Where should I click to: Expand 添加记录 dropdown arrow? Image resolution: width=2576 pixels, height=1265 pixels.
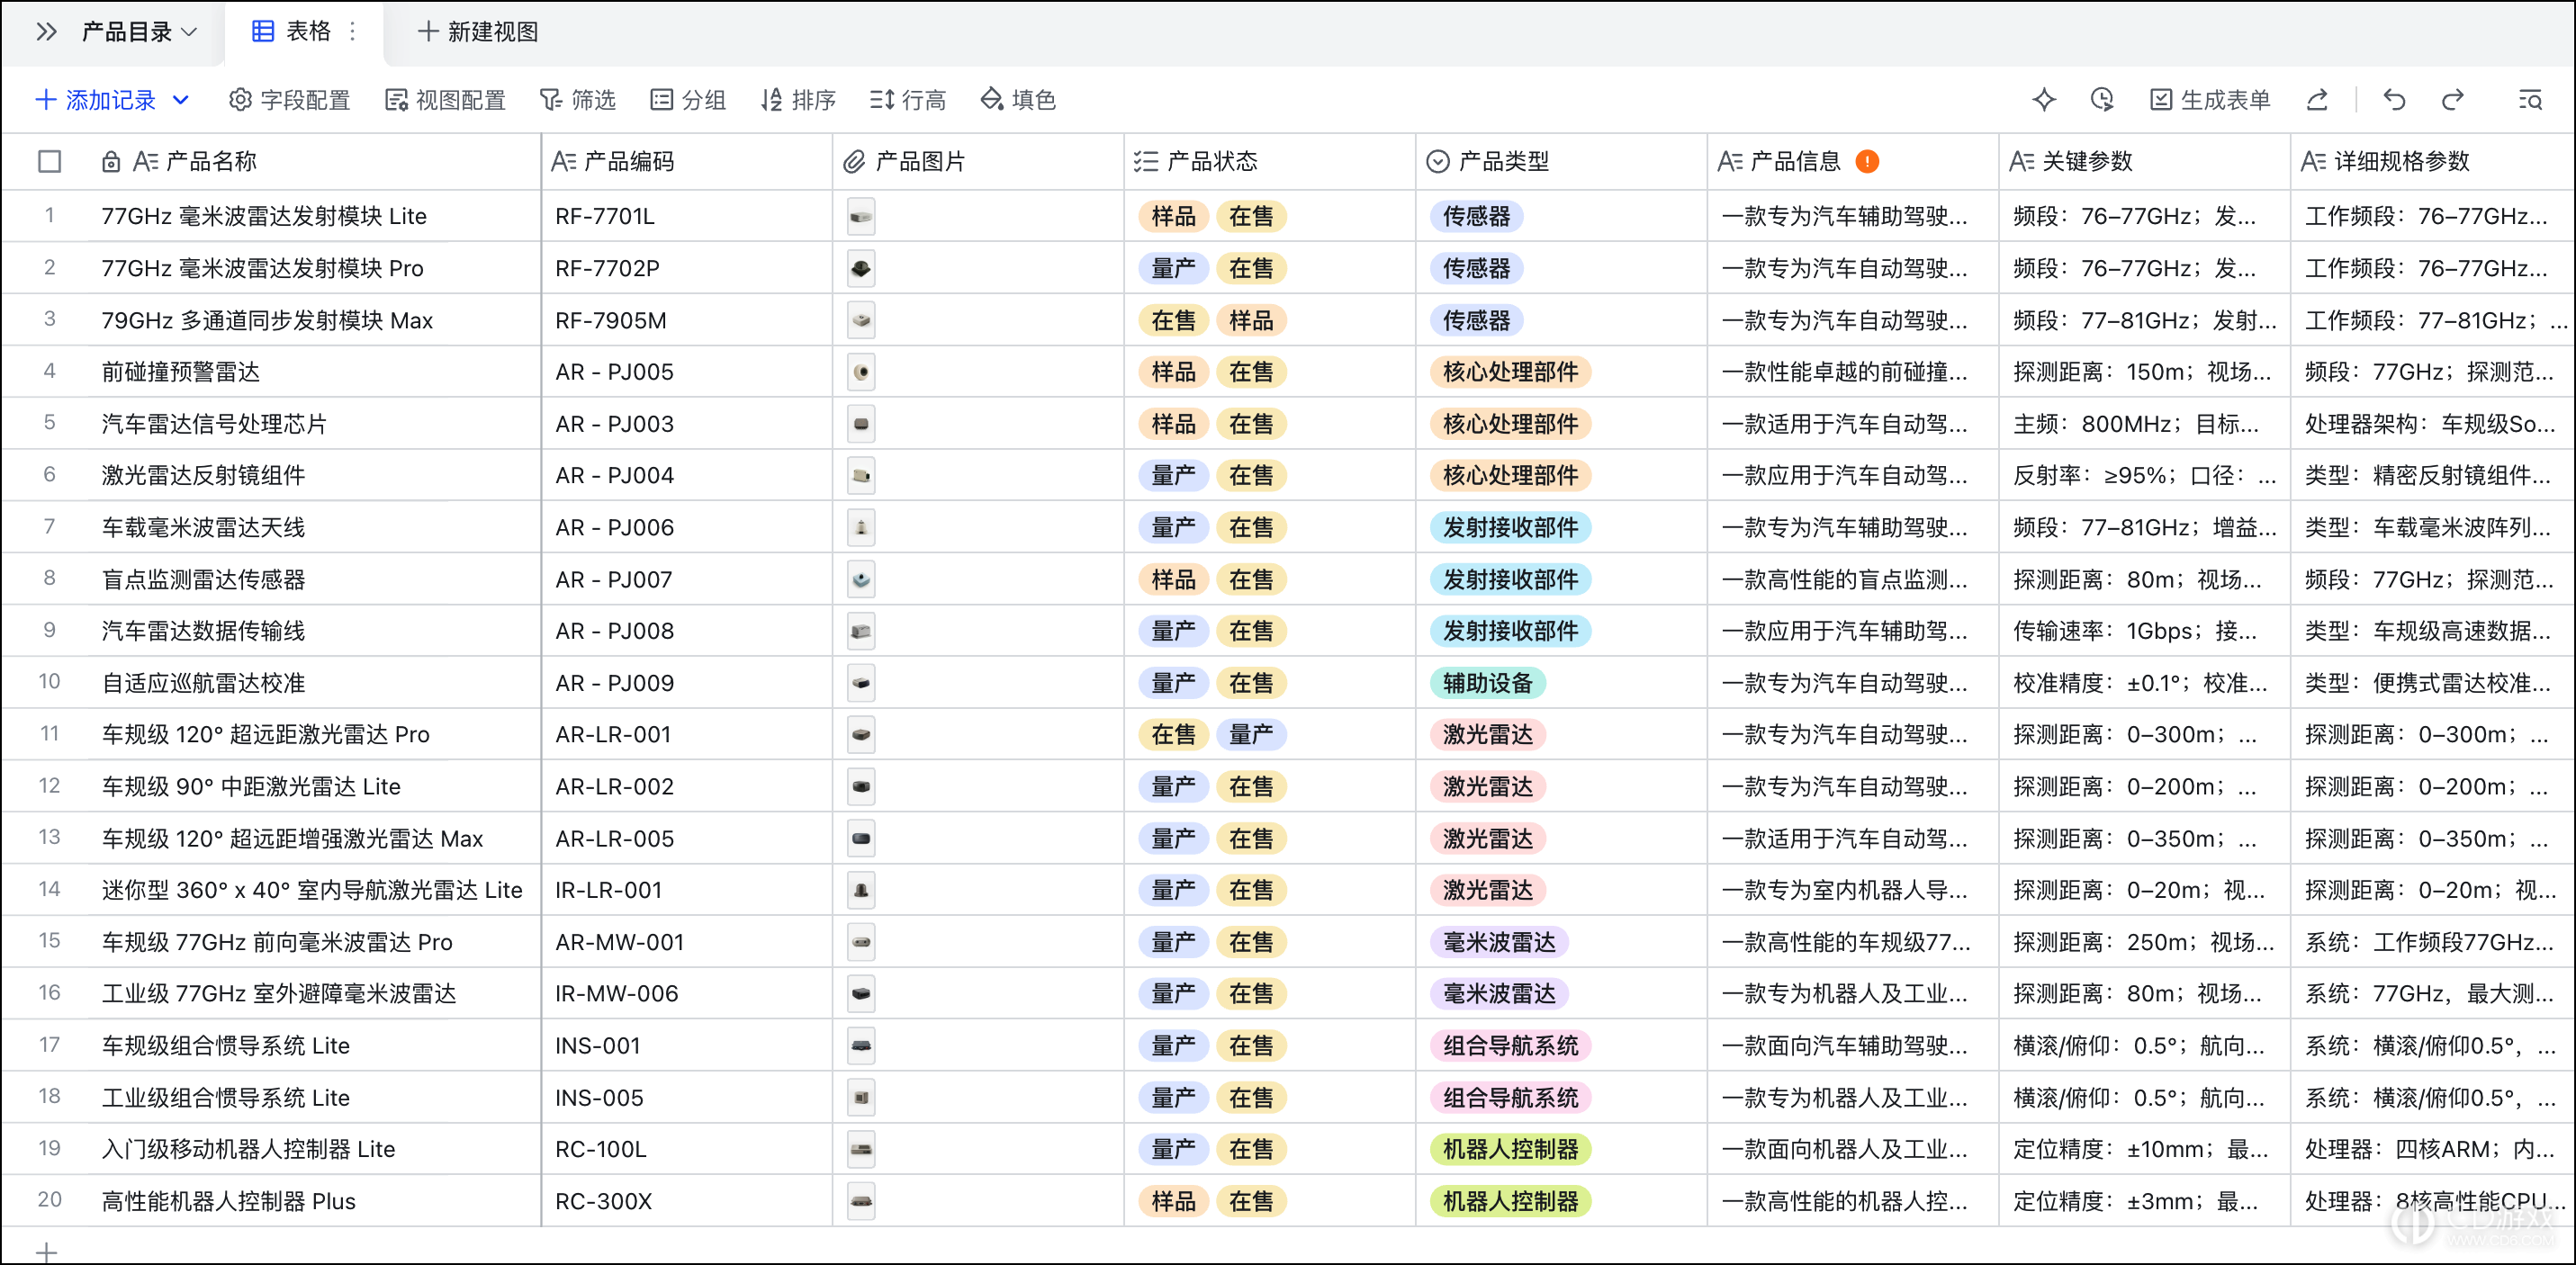point(181,100)
